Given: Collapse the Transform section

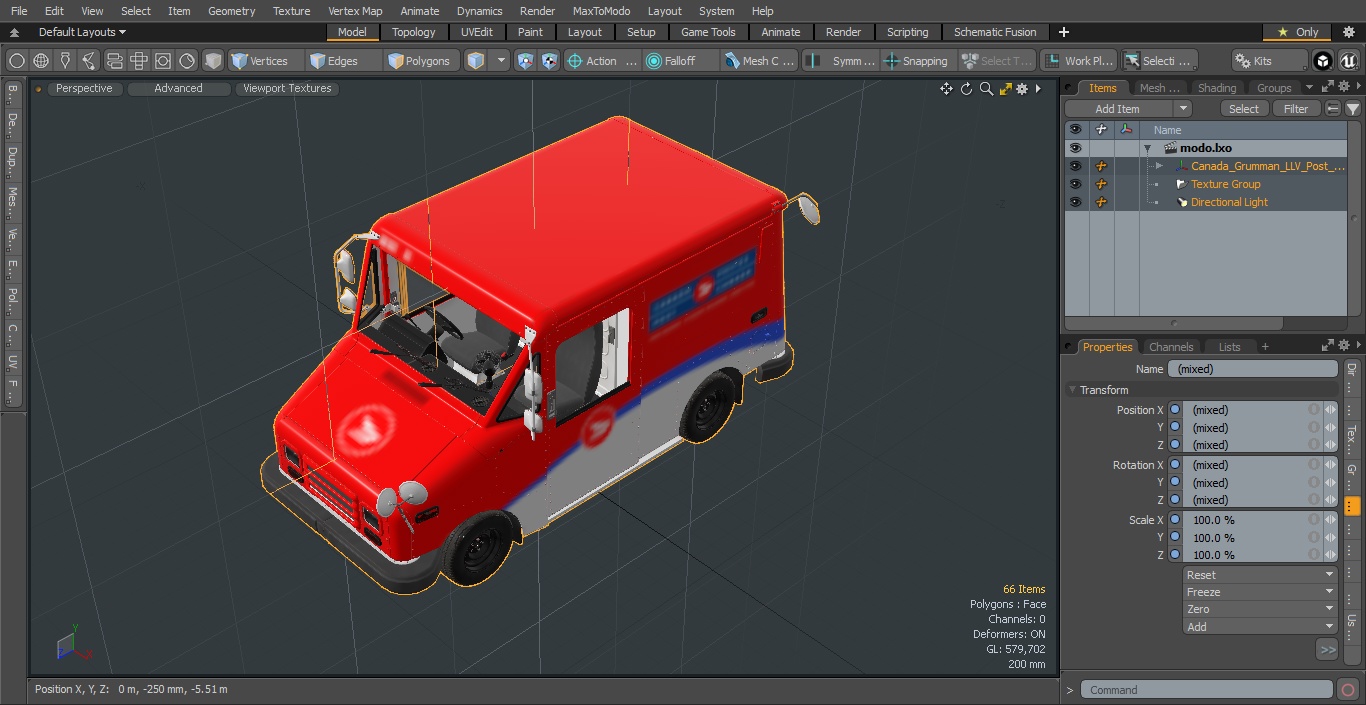Looking at the screenshot, I should (1073, 390).
